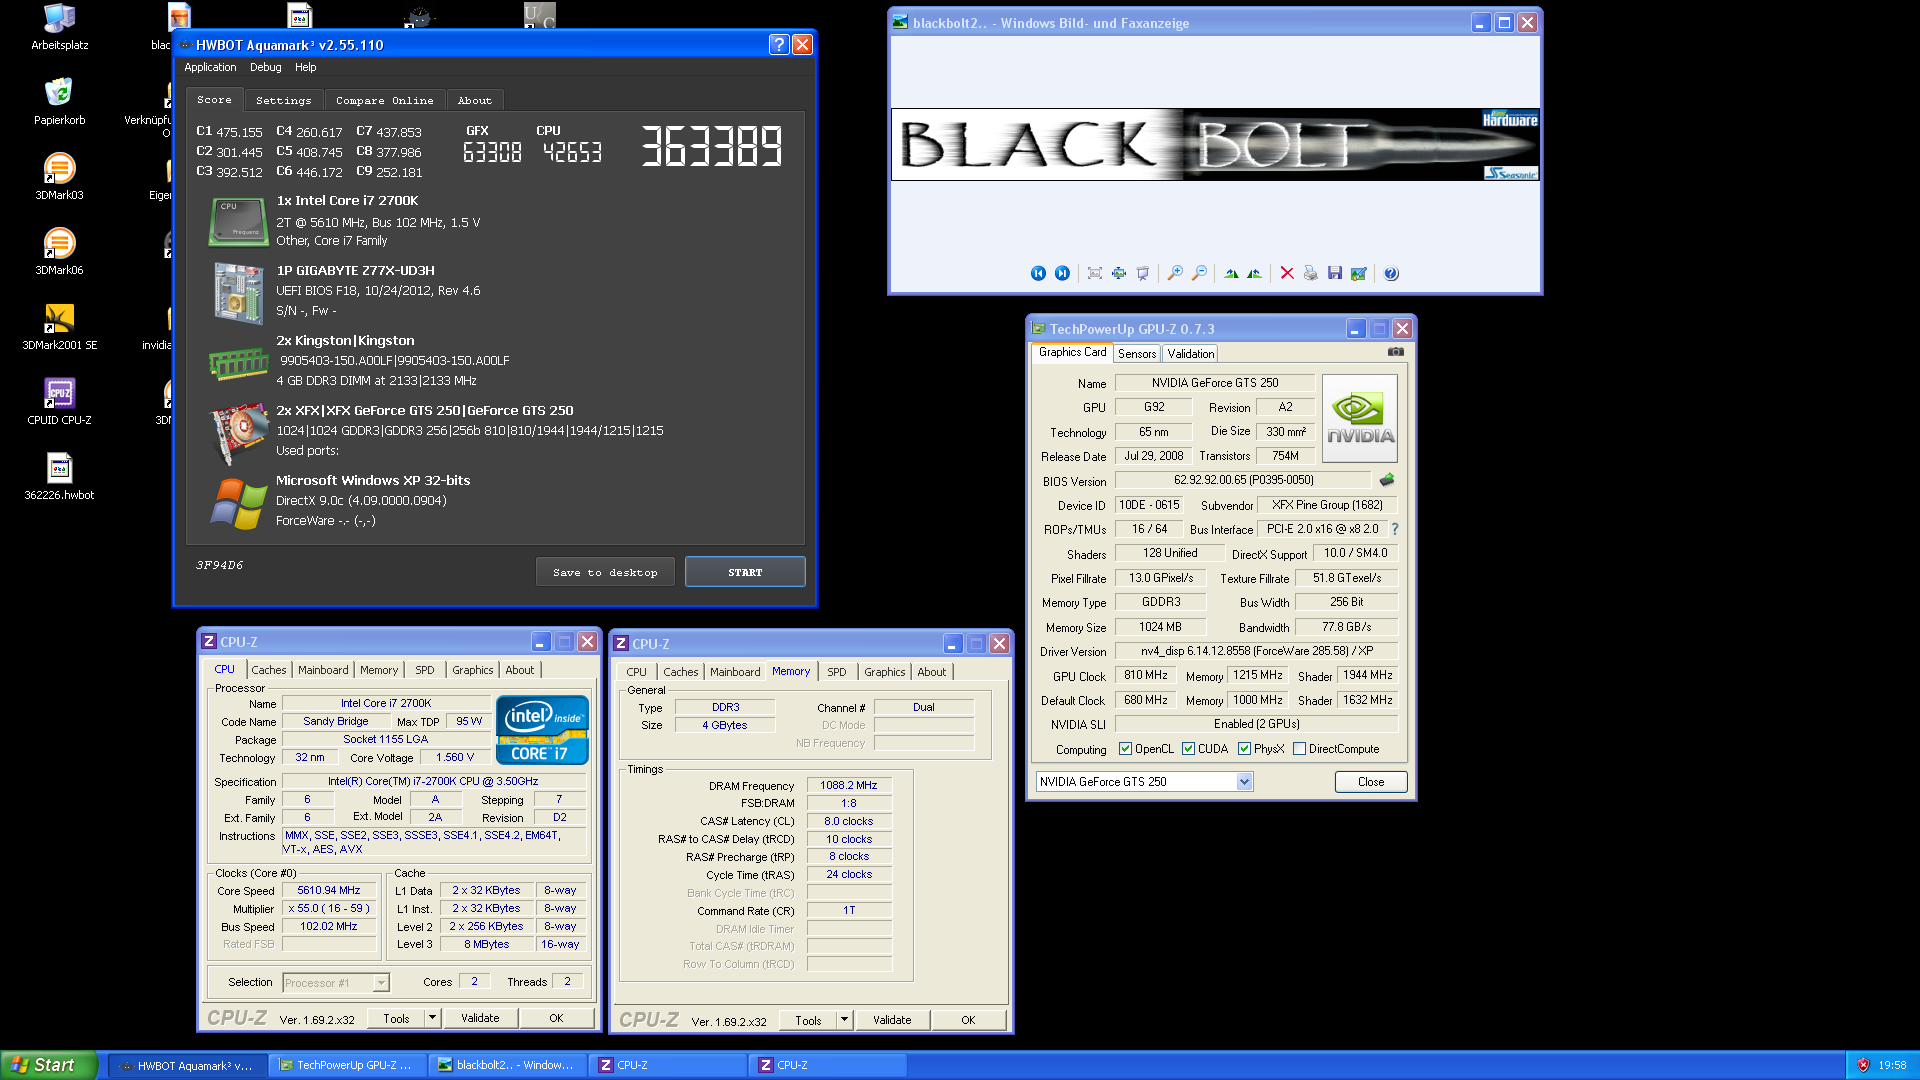Click START button in Aquamark
Screen dimensions: 1920x1080
coord(745,572)
